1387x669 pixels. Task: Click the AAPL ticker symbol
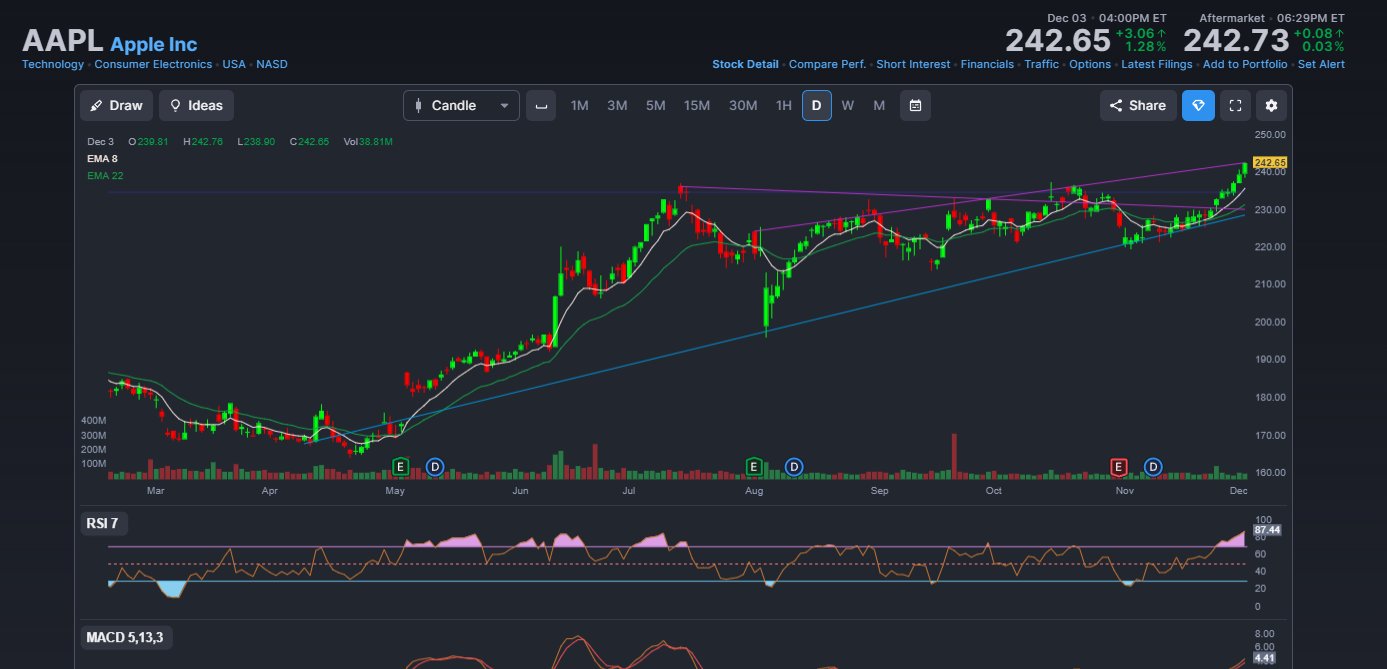pyautogui.click(x=63, y=41)
